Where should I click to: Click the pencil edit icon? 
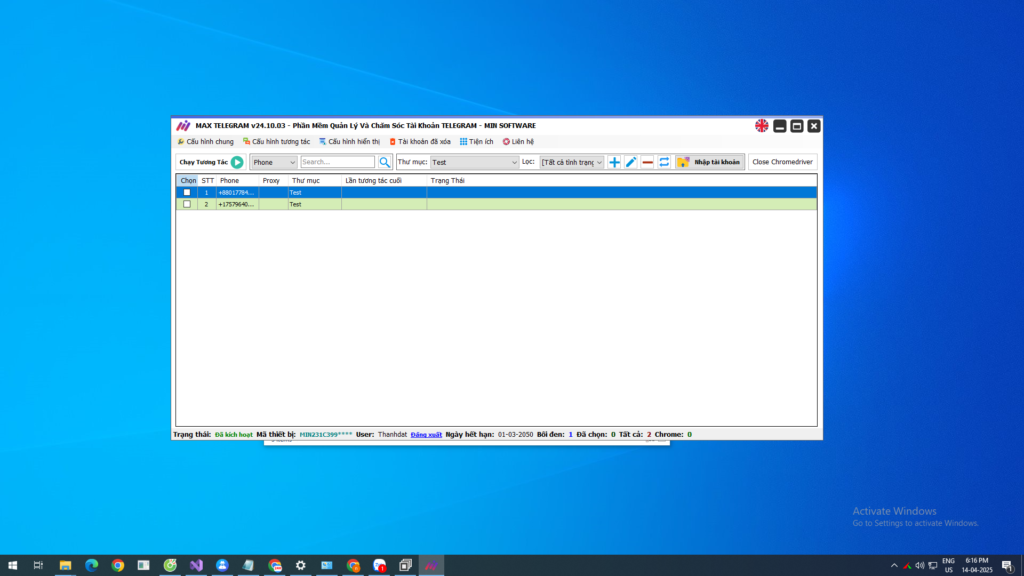click(x=631, y=162)
